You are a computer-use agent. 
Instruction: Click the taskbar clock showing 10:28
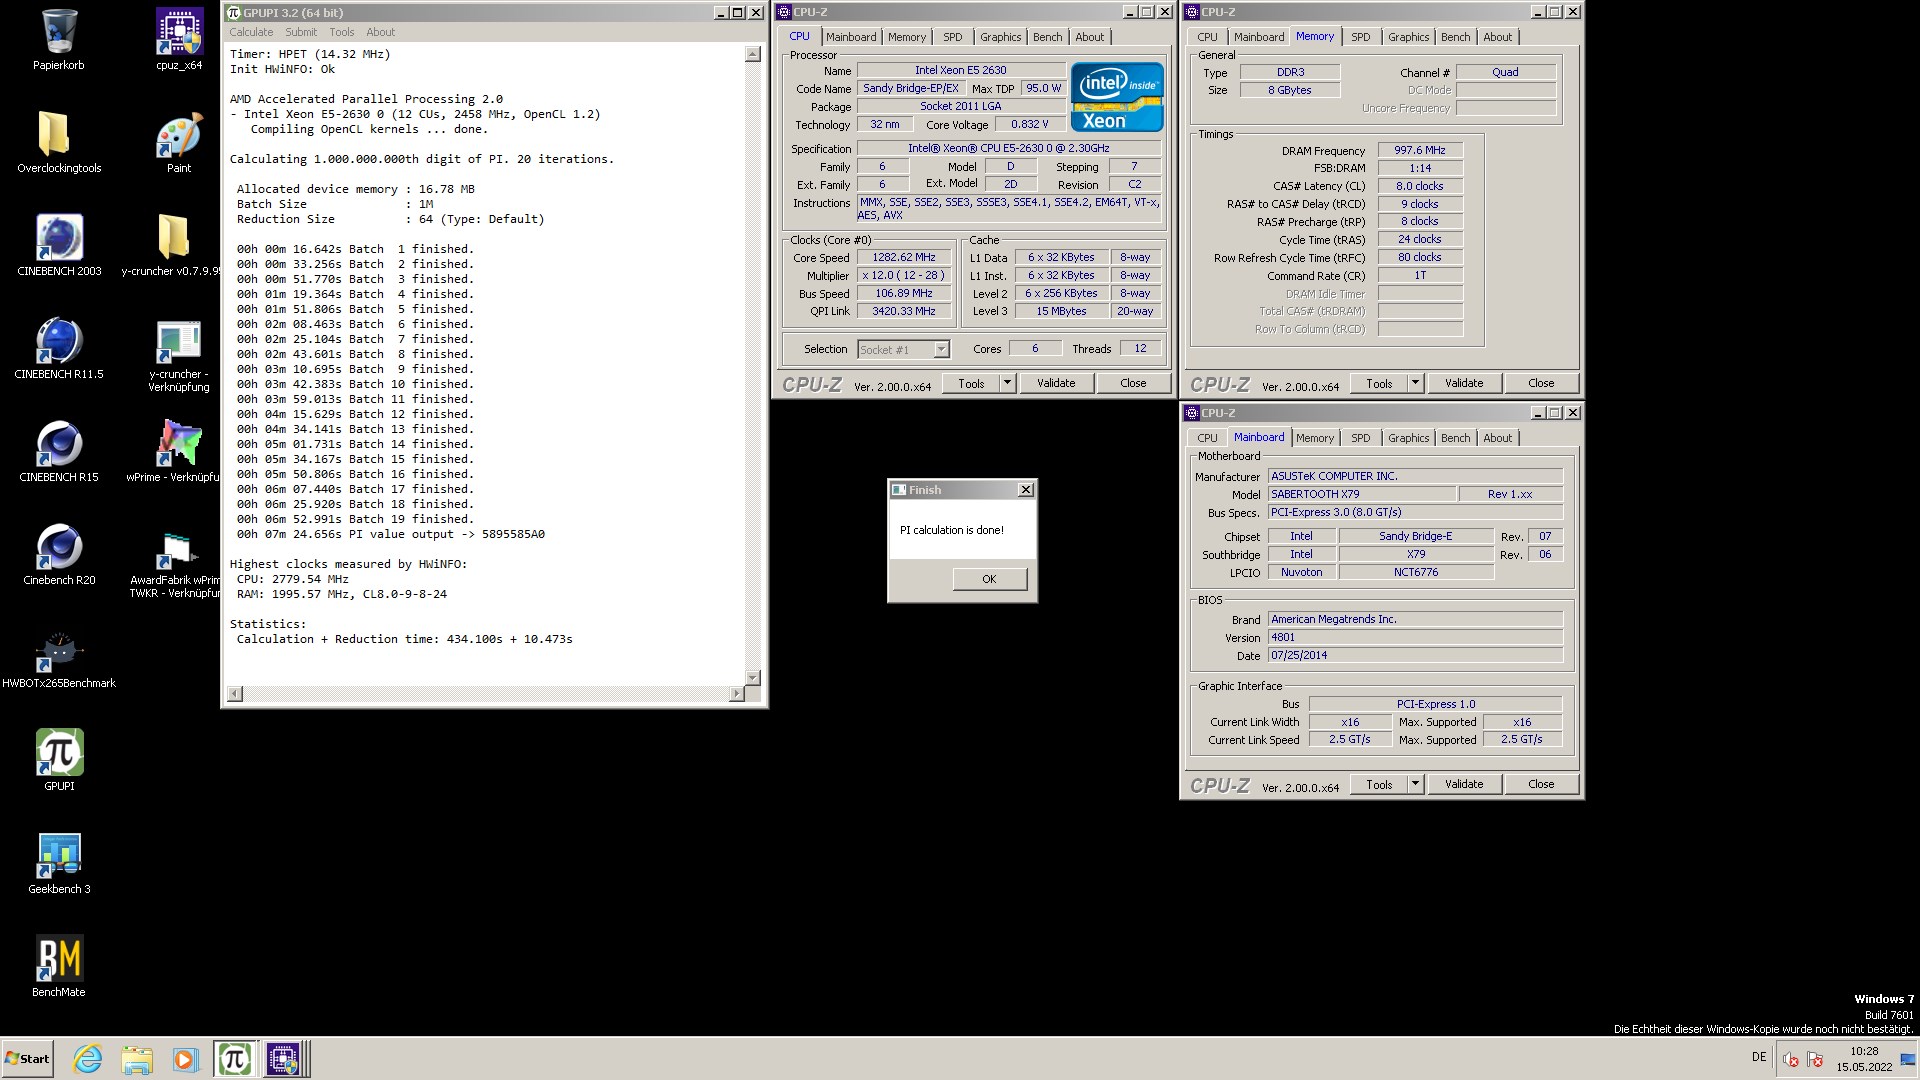pyautogui.click(x=1864, y=1059)
